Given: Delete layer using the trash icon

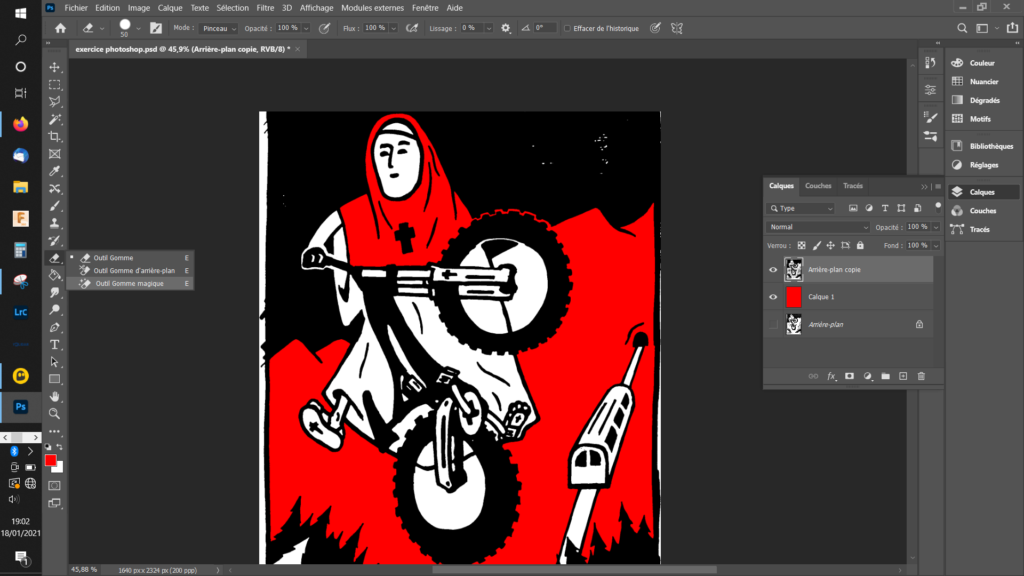Looking at the screenshot, I should [x=921, y=376].
